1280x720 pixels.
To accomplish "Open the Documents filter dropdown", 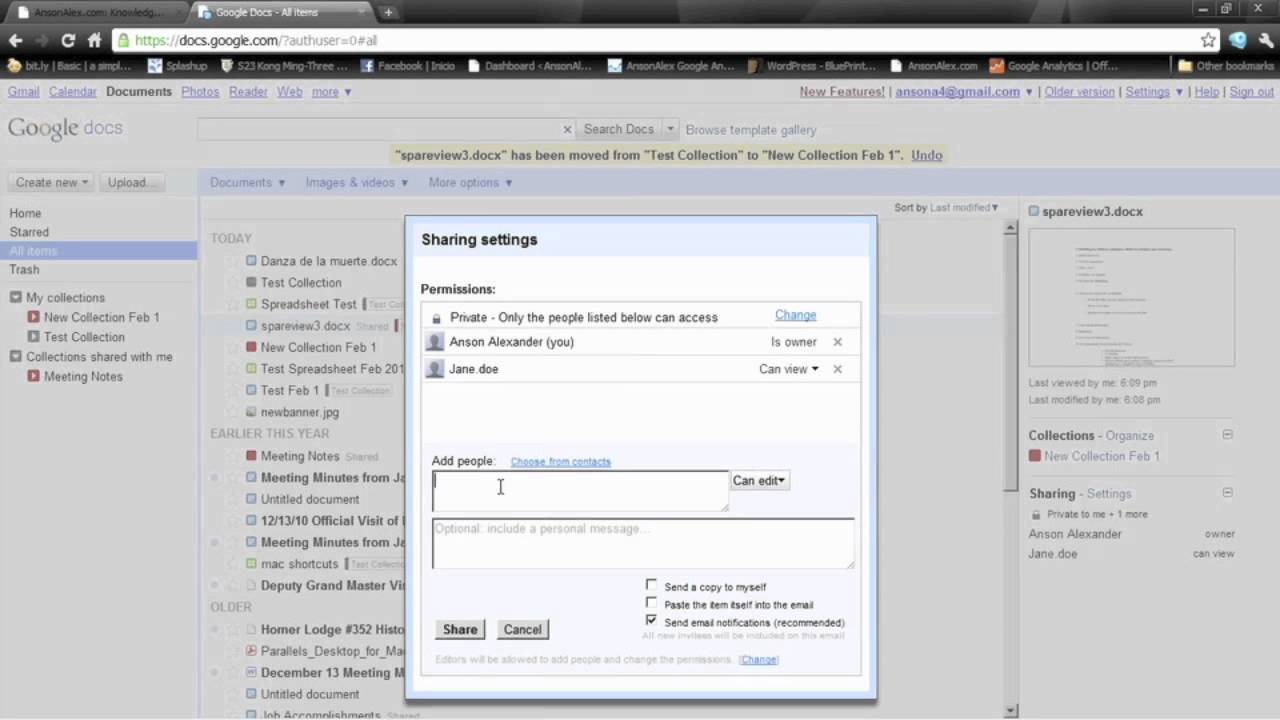I will [x=247, y=182].
